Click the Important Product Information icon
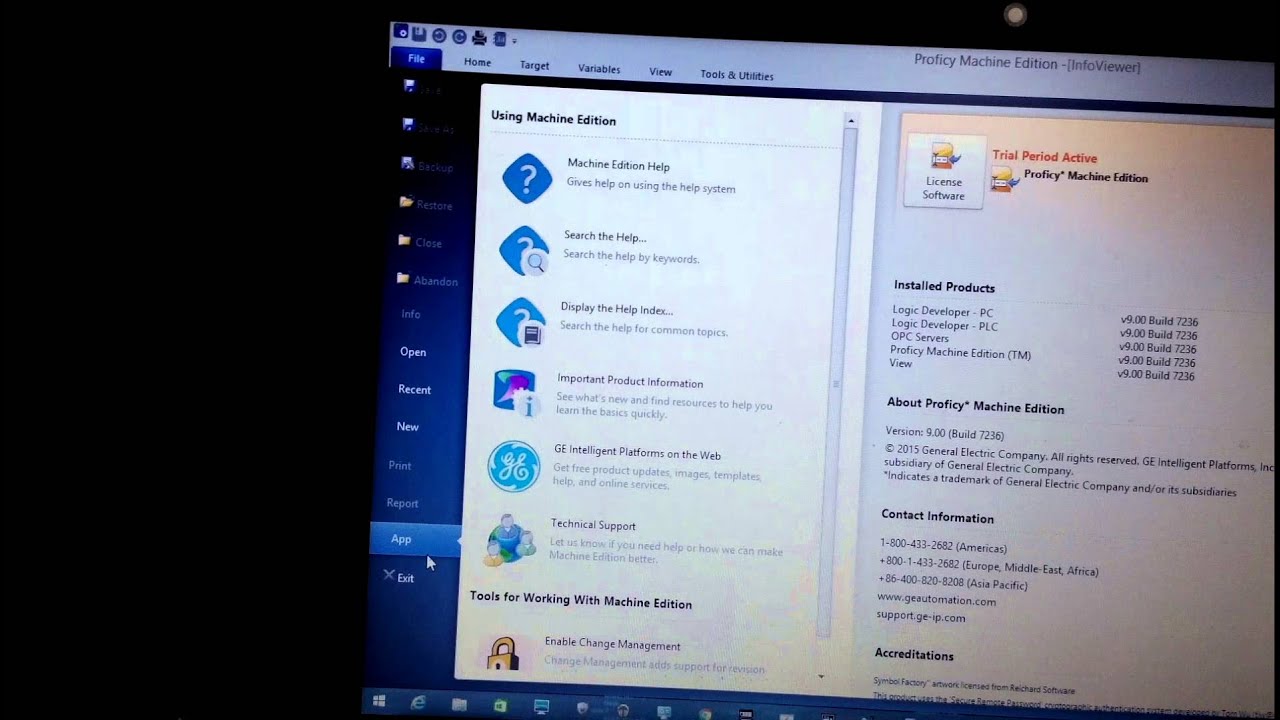This screenshot has width=1280, height=720. [517, 392]
